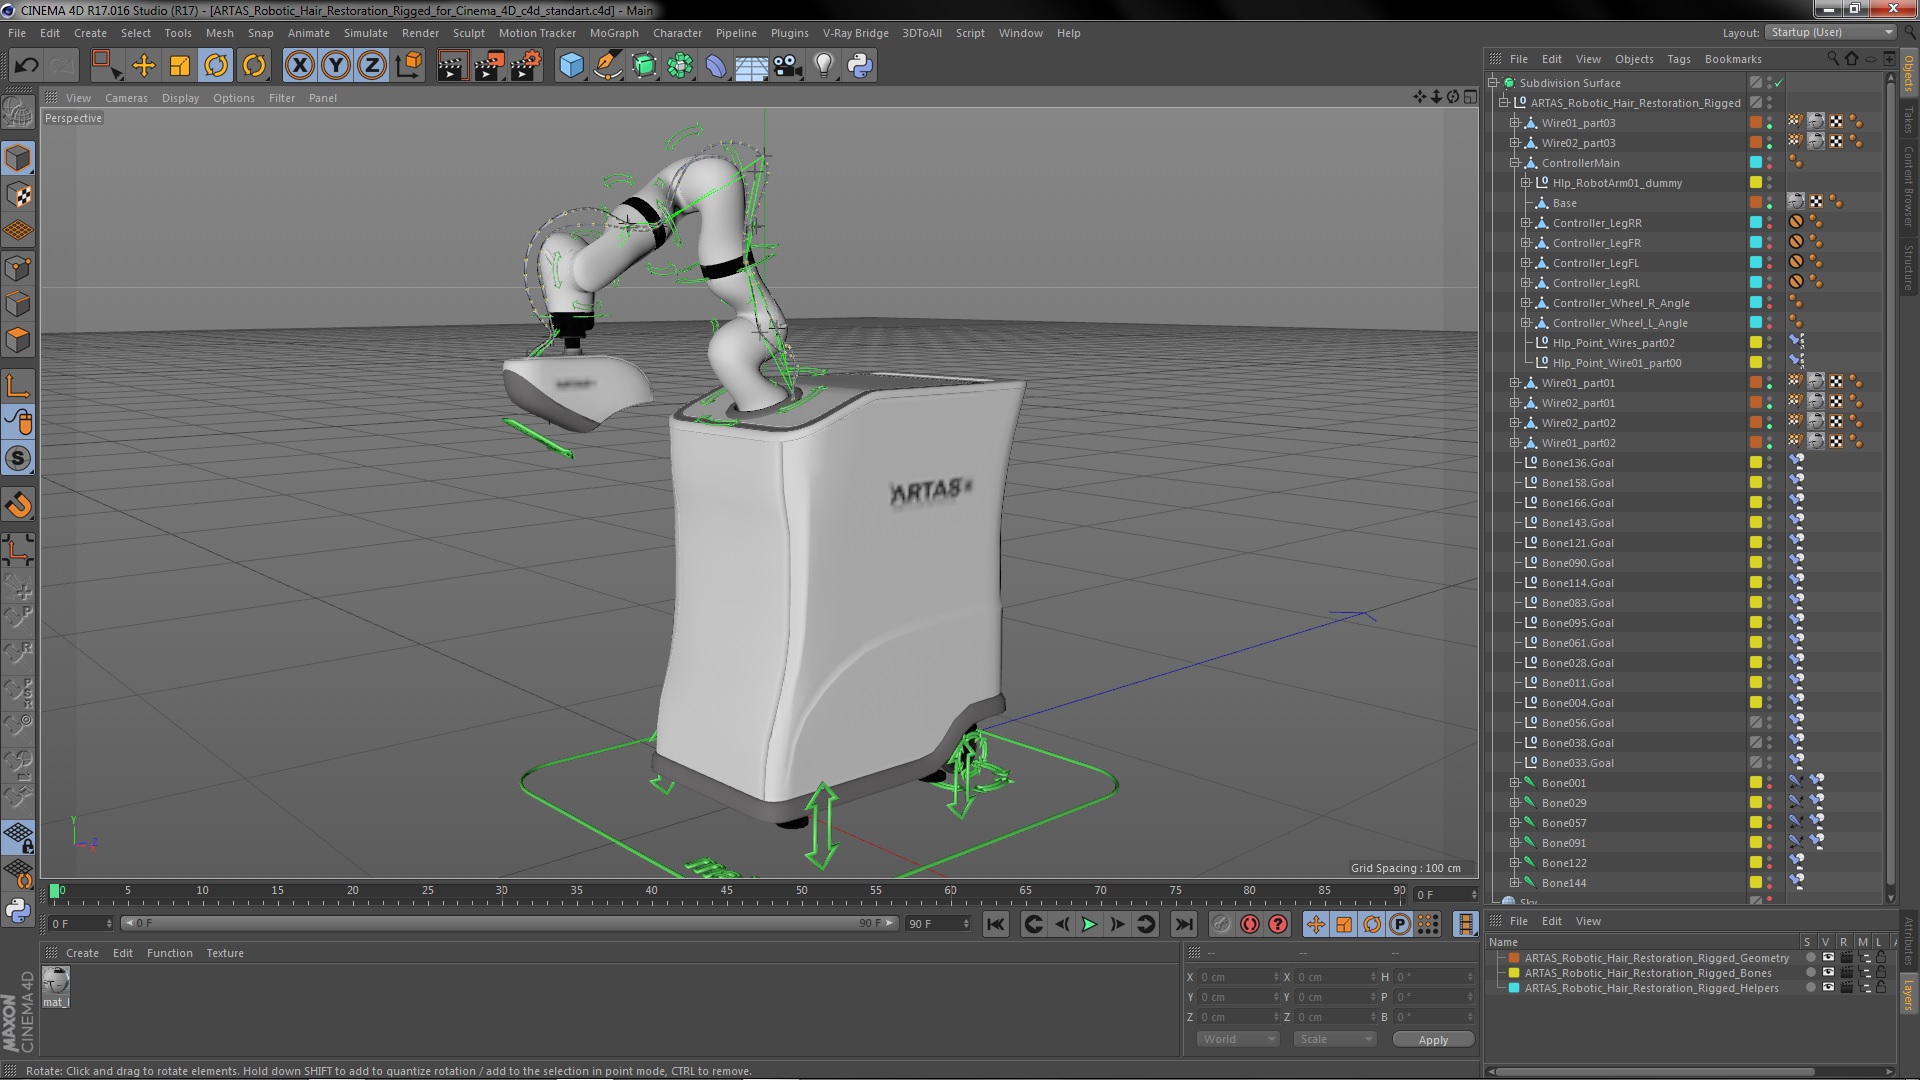Open the Simulate menu
This screenshot has width=1920, height=1080.
click(x=366, y=33)
